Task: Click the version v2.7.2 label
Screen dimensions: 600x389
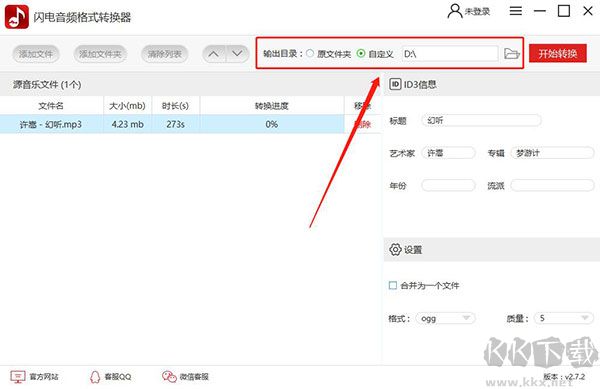Action: (564, 377)
